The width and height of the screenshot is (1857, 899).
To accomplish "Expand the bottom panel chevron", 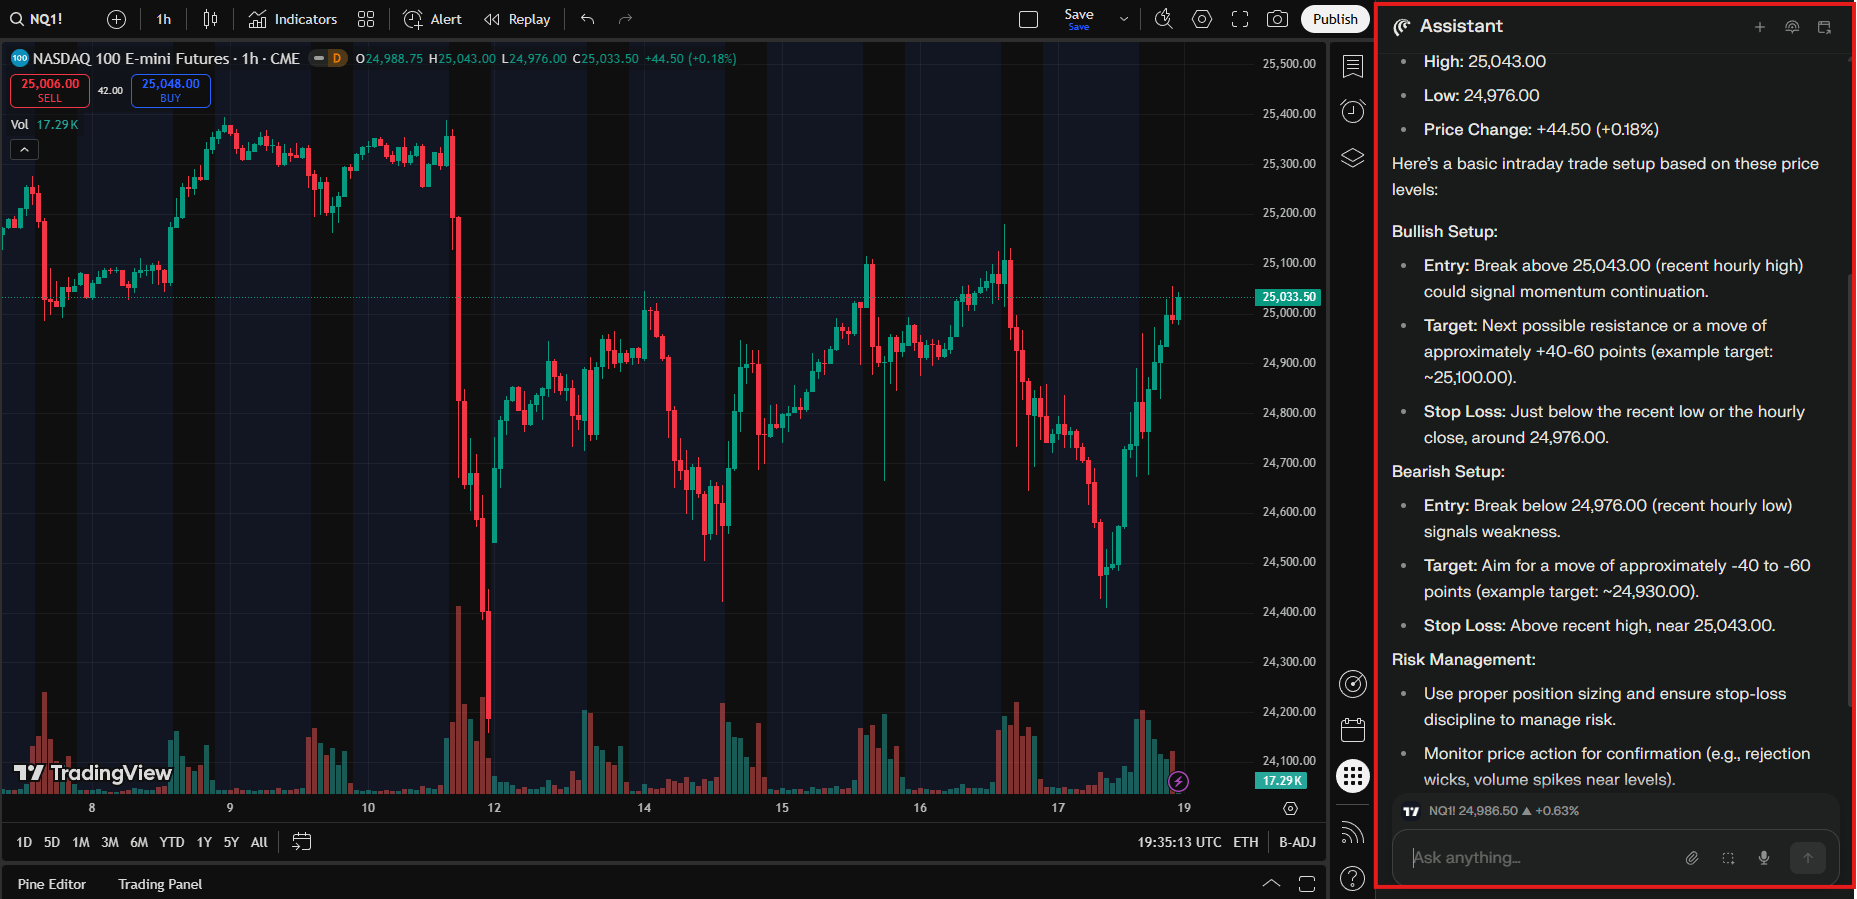I will [x=1271, y=883].
